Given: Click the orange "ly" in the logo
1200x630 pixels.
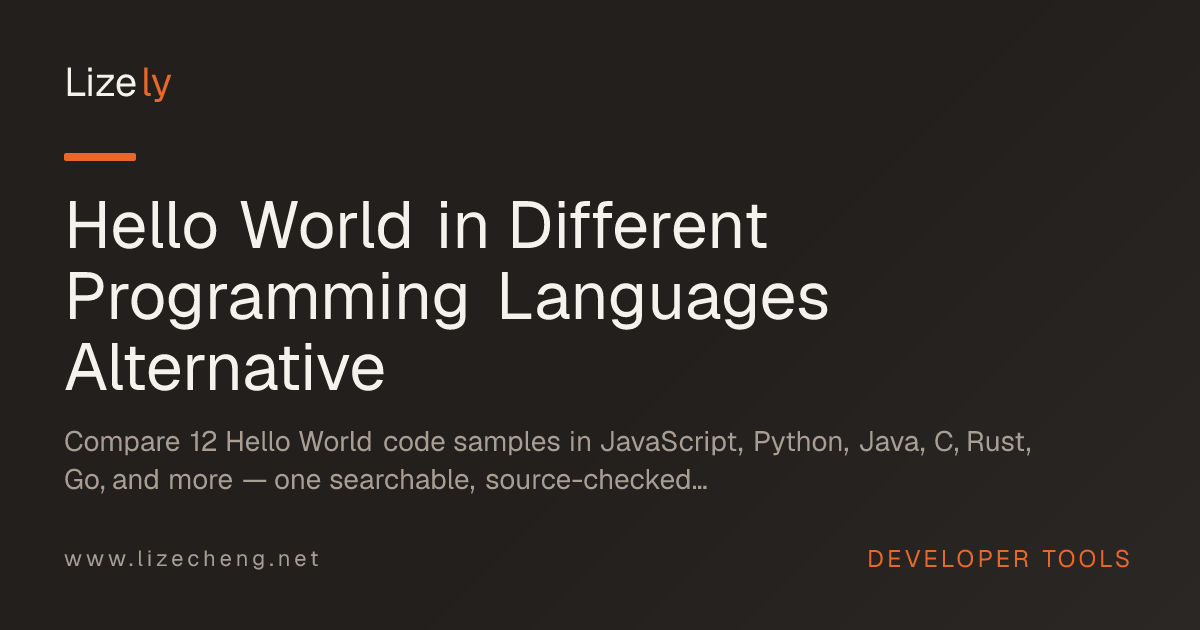Looking at the screenshot, I should coord(157,86).
